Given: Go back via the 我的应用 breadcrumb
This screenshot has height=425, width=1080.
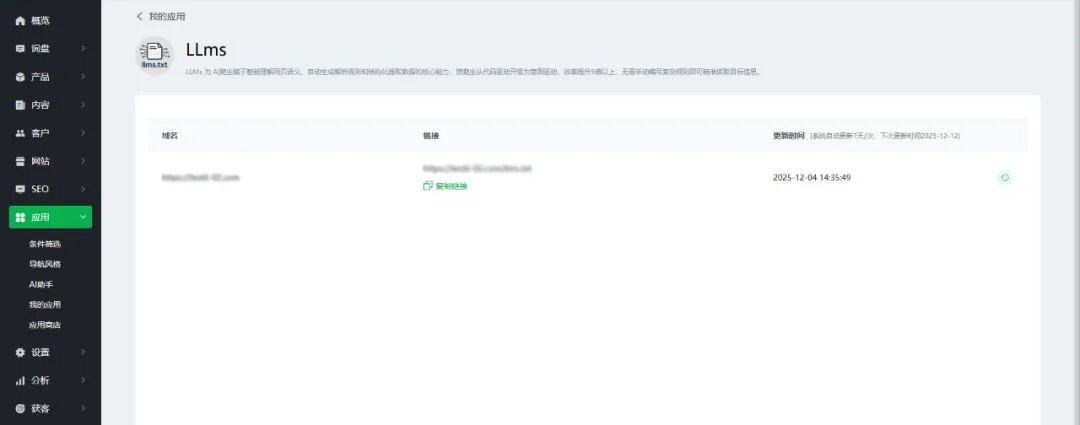Looking at the screenshot, I should point(161,17).
